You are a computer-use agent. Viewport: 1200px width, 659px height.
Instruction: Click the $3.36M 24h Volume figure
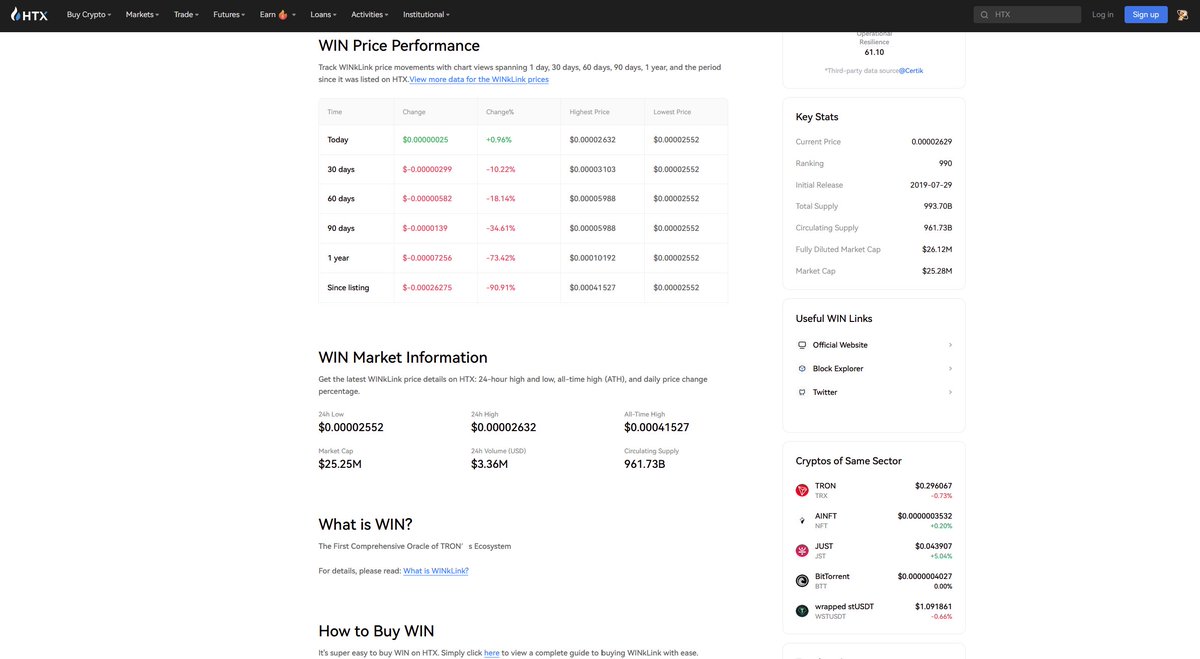[489, 464]
